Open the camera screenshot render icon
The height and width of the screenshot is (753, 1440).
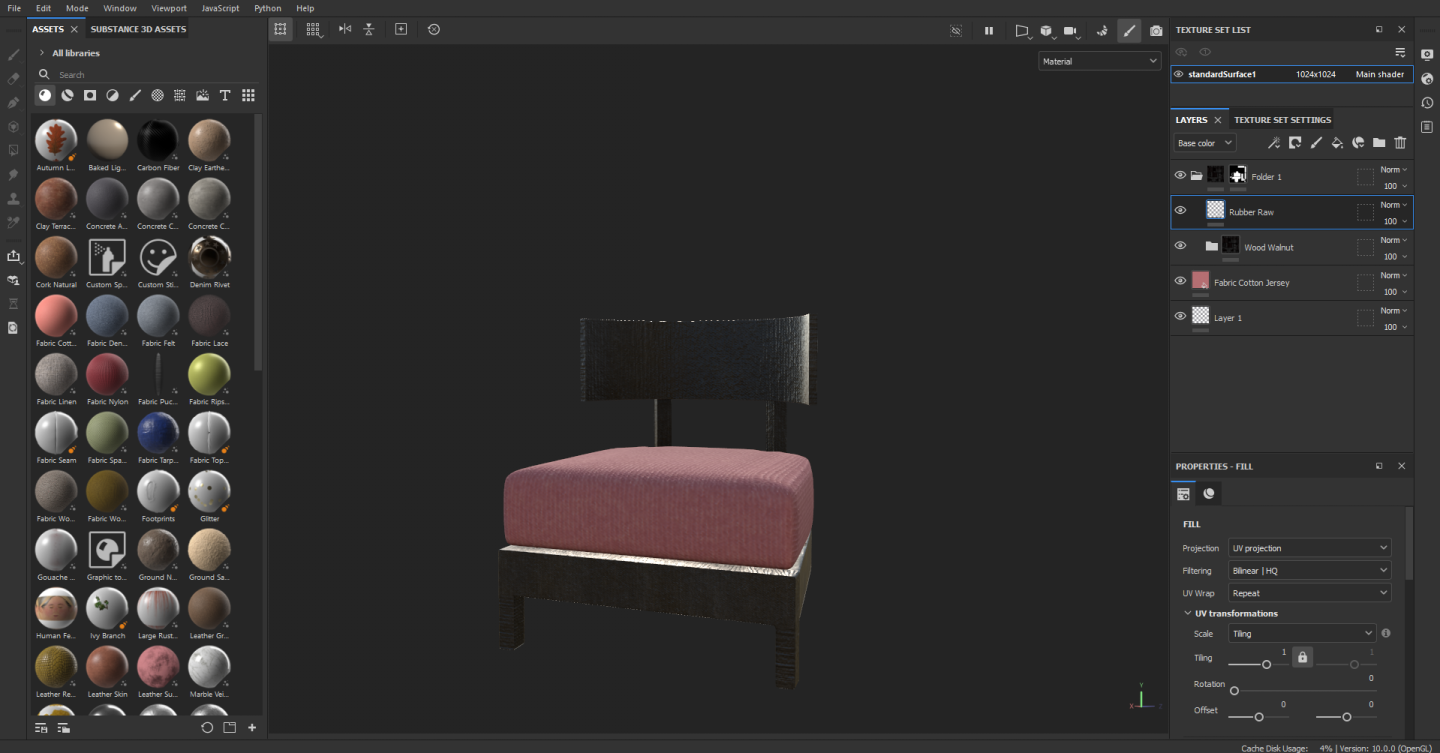[1156, 31]
